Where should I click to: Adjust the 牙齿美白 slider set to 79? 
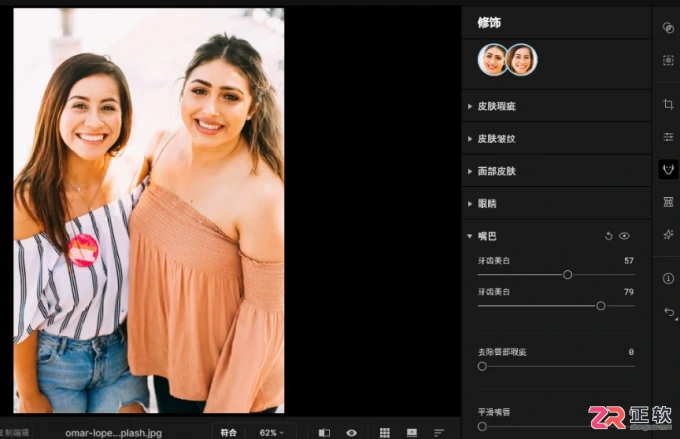pos(601,306)
